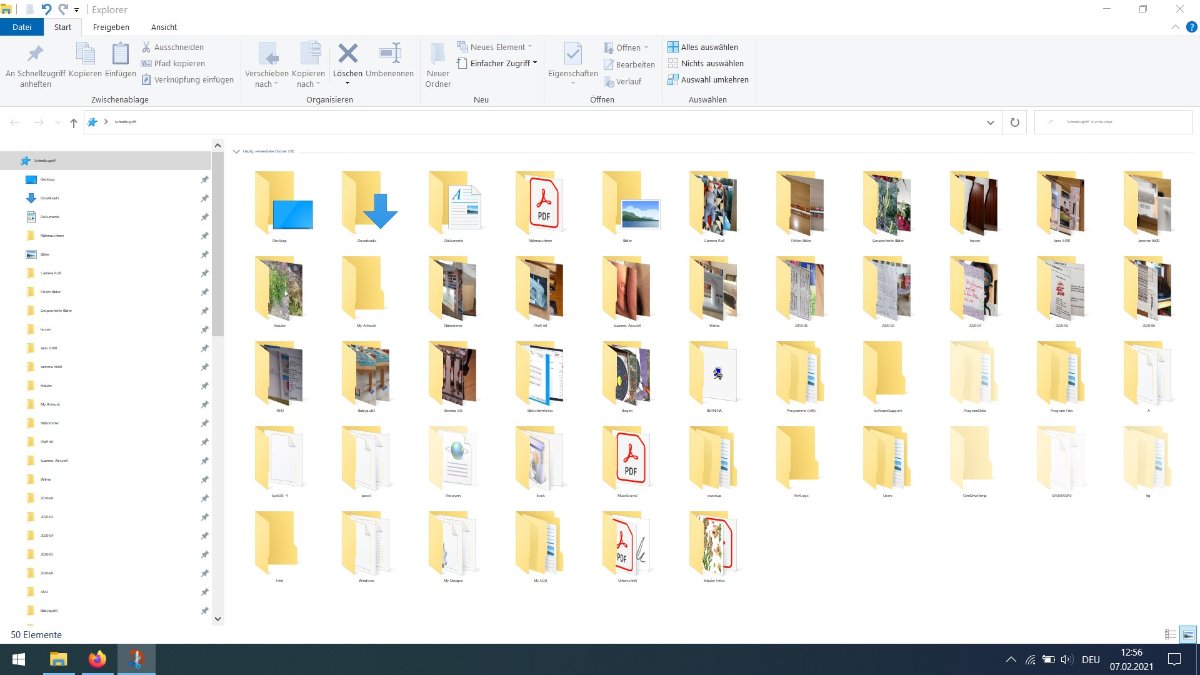Unpin Desktop using its sidebar pin icon

204,179
